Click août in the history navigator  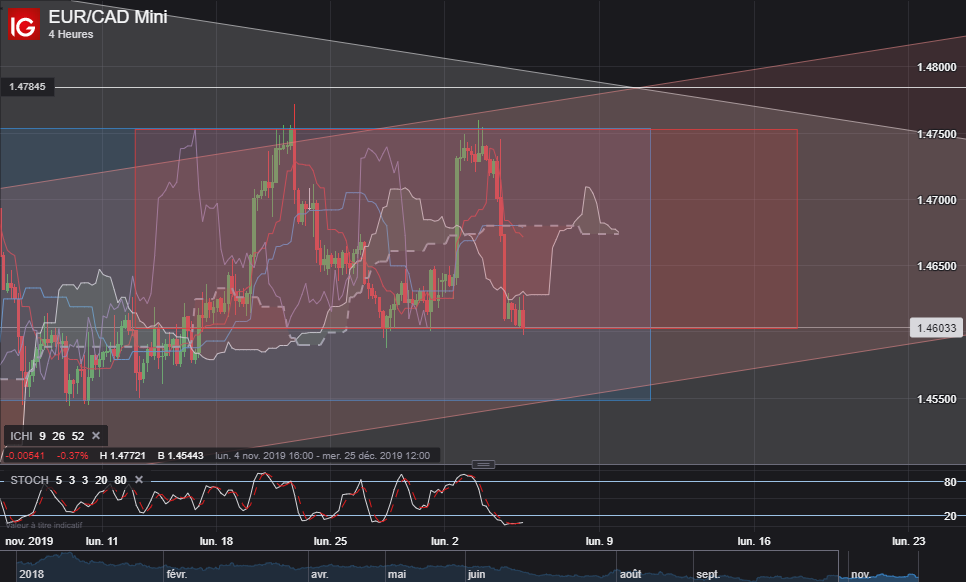(631, 574)
